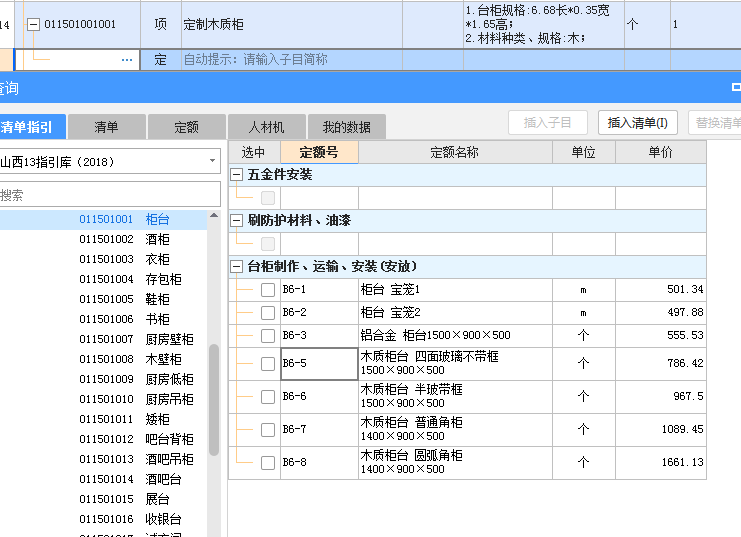Click the B6-5 定额号 cell
The height and width of the screenshot is (537, 741).
coord(319,364)
